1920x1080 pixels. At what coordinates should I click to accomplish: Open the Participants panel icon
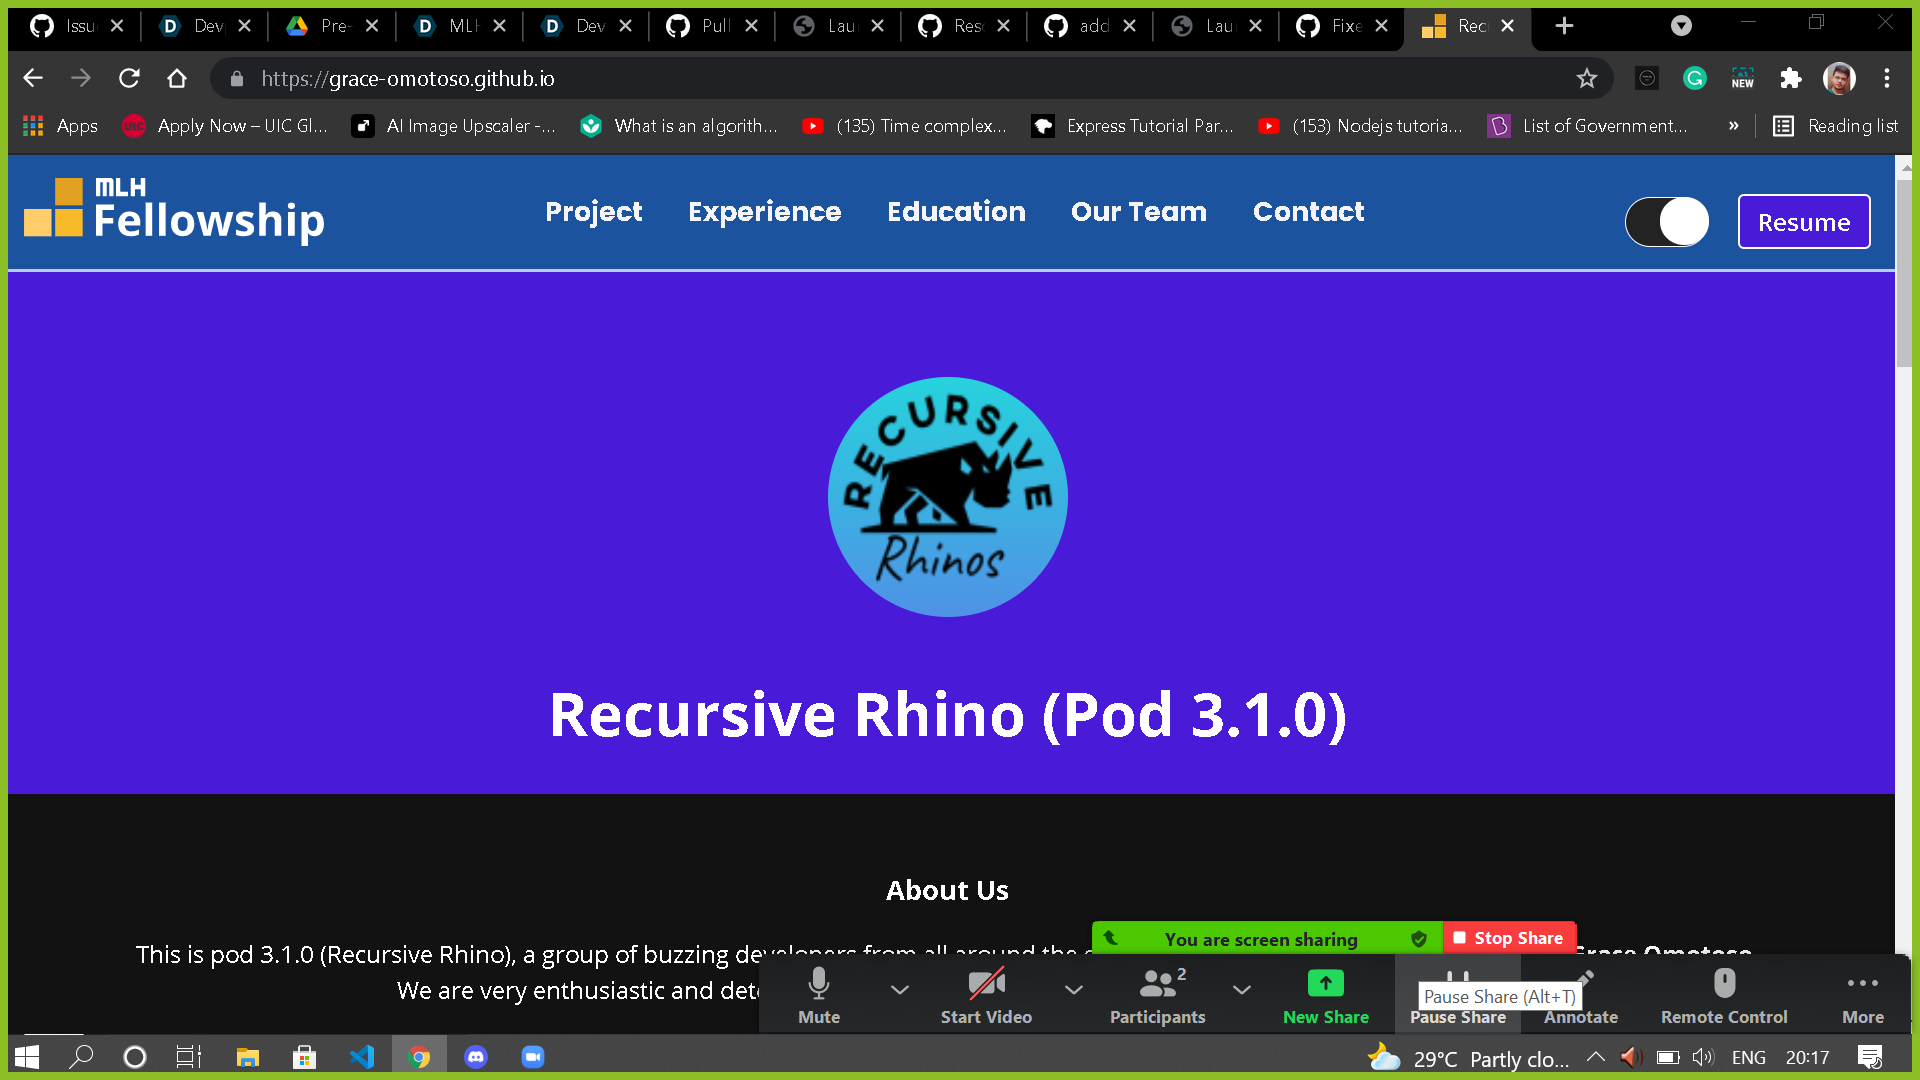pyautogui.click(x=1157, y=985)
